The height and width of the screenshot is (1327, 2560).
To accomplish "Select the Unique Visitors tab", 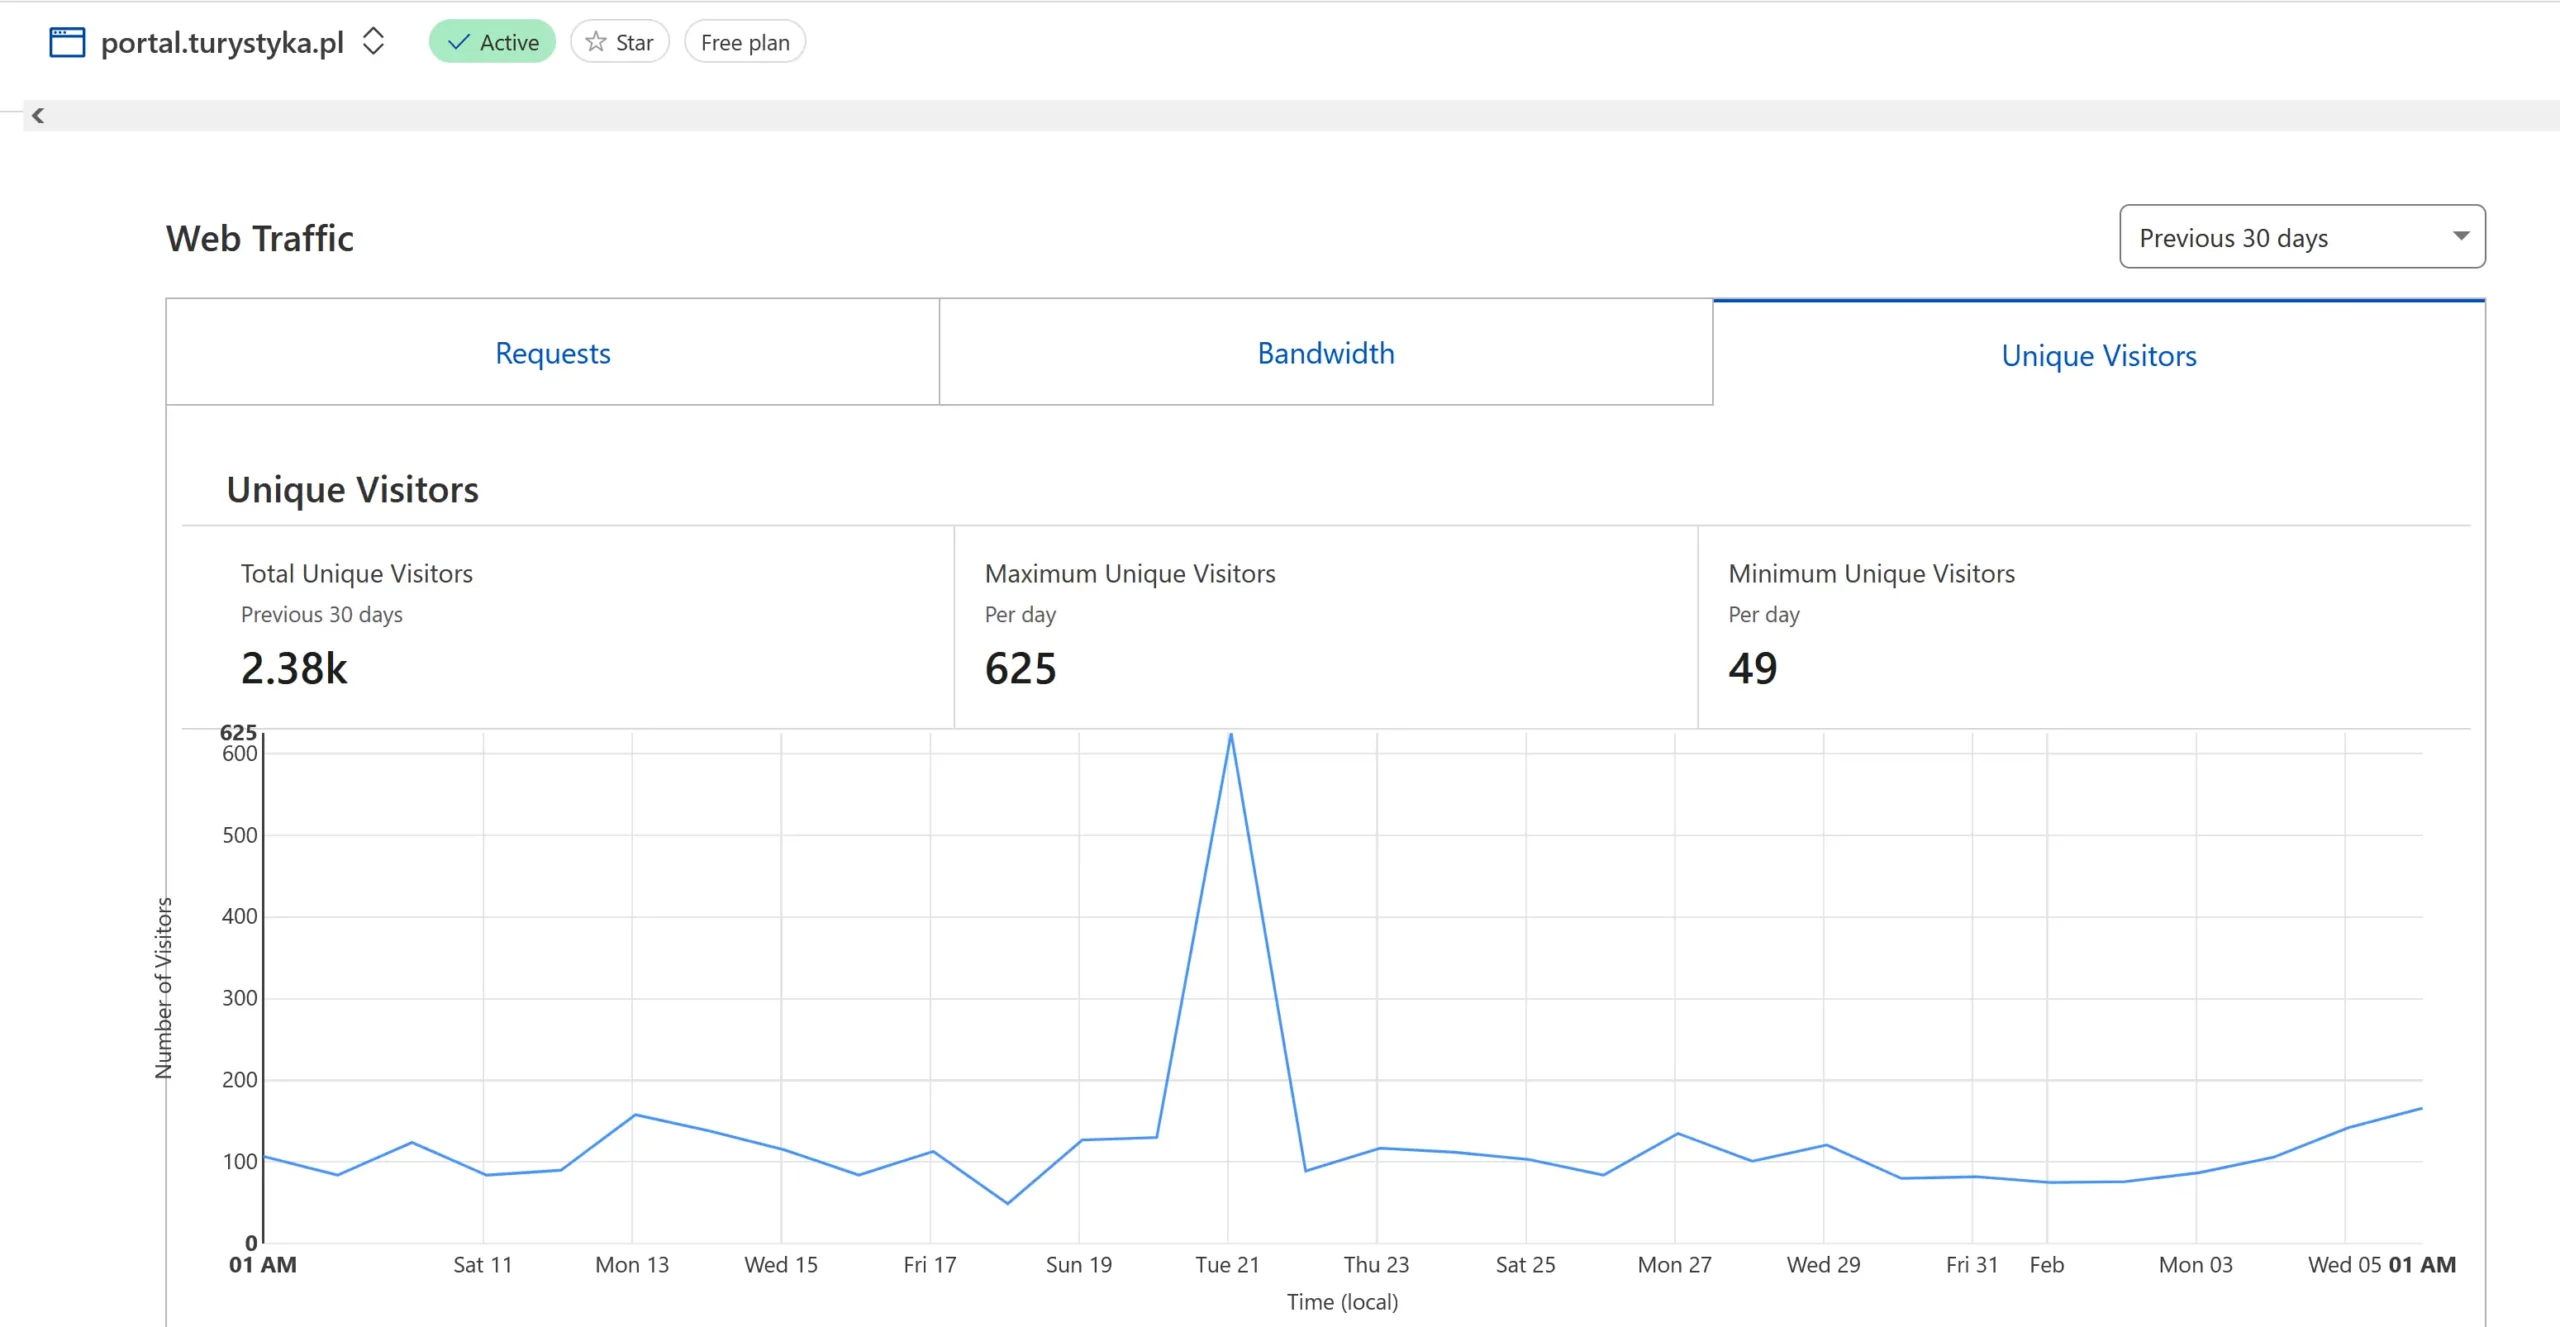I will pyautogui.click(x=2098, y=356).
